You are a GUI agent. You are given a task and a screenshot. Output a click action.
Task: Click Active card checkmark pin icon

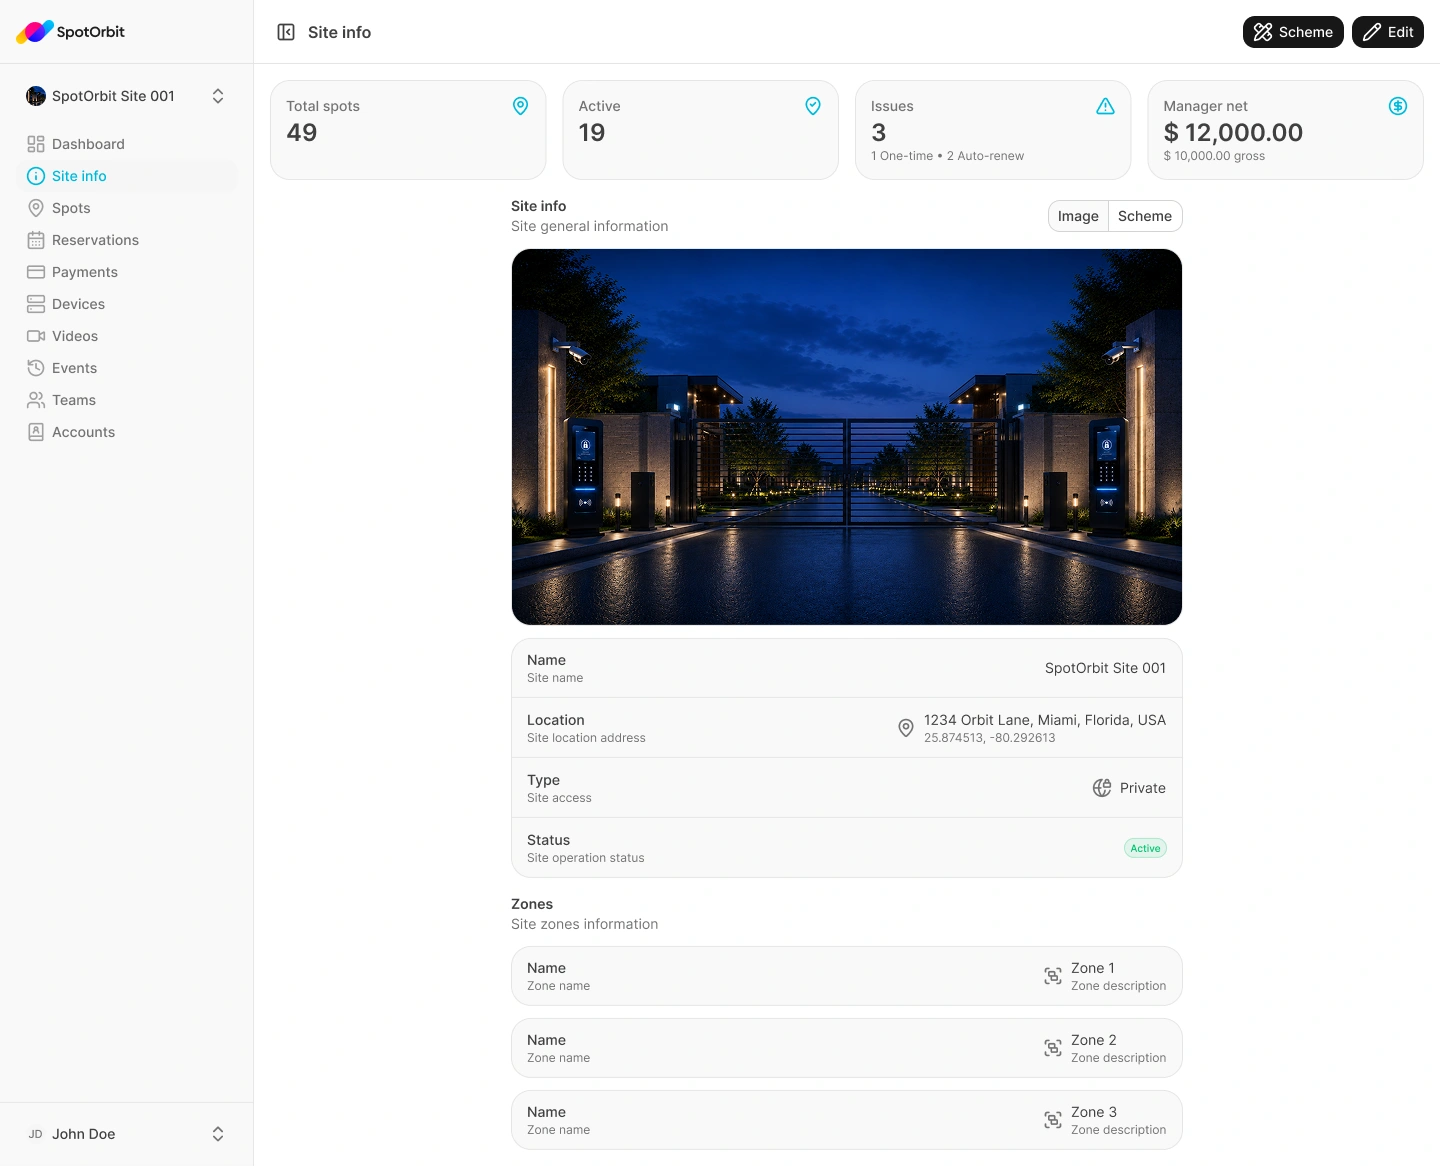pyautogui.click(x=813, y=106)
